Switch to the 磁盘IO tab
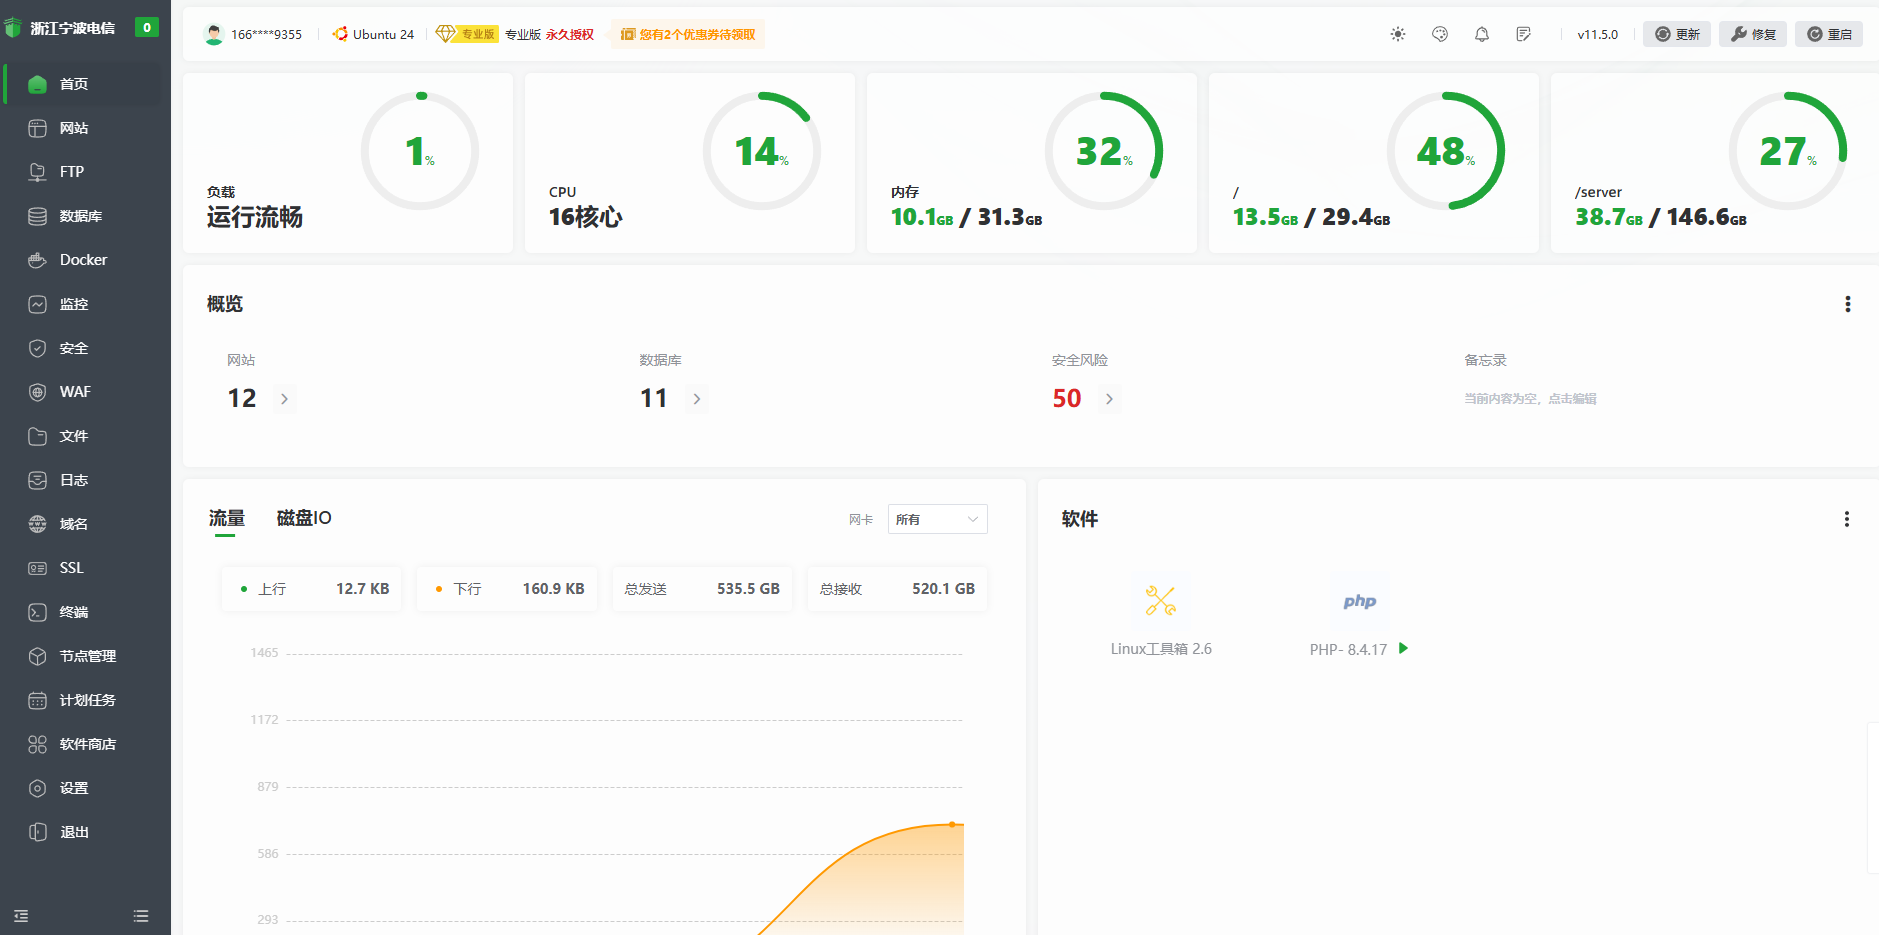Viewport: 1879px width, 935px height. pos(304,518)
